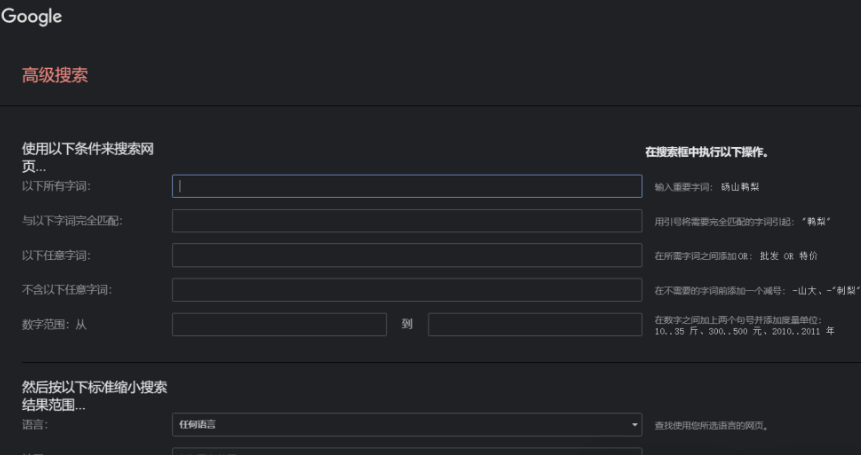Click the 然后按以下标准缩小搜索结果范围 heading
Image resolution: width=861 pixels, height=455 pixels.
pos(94,396)
